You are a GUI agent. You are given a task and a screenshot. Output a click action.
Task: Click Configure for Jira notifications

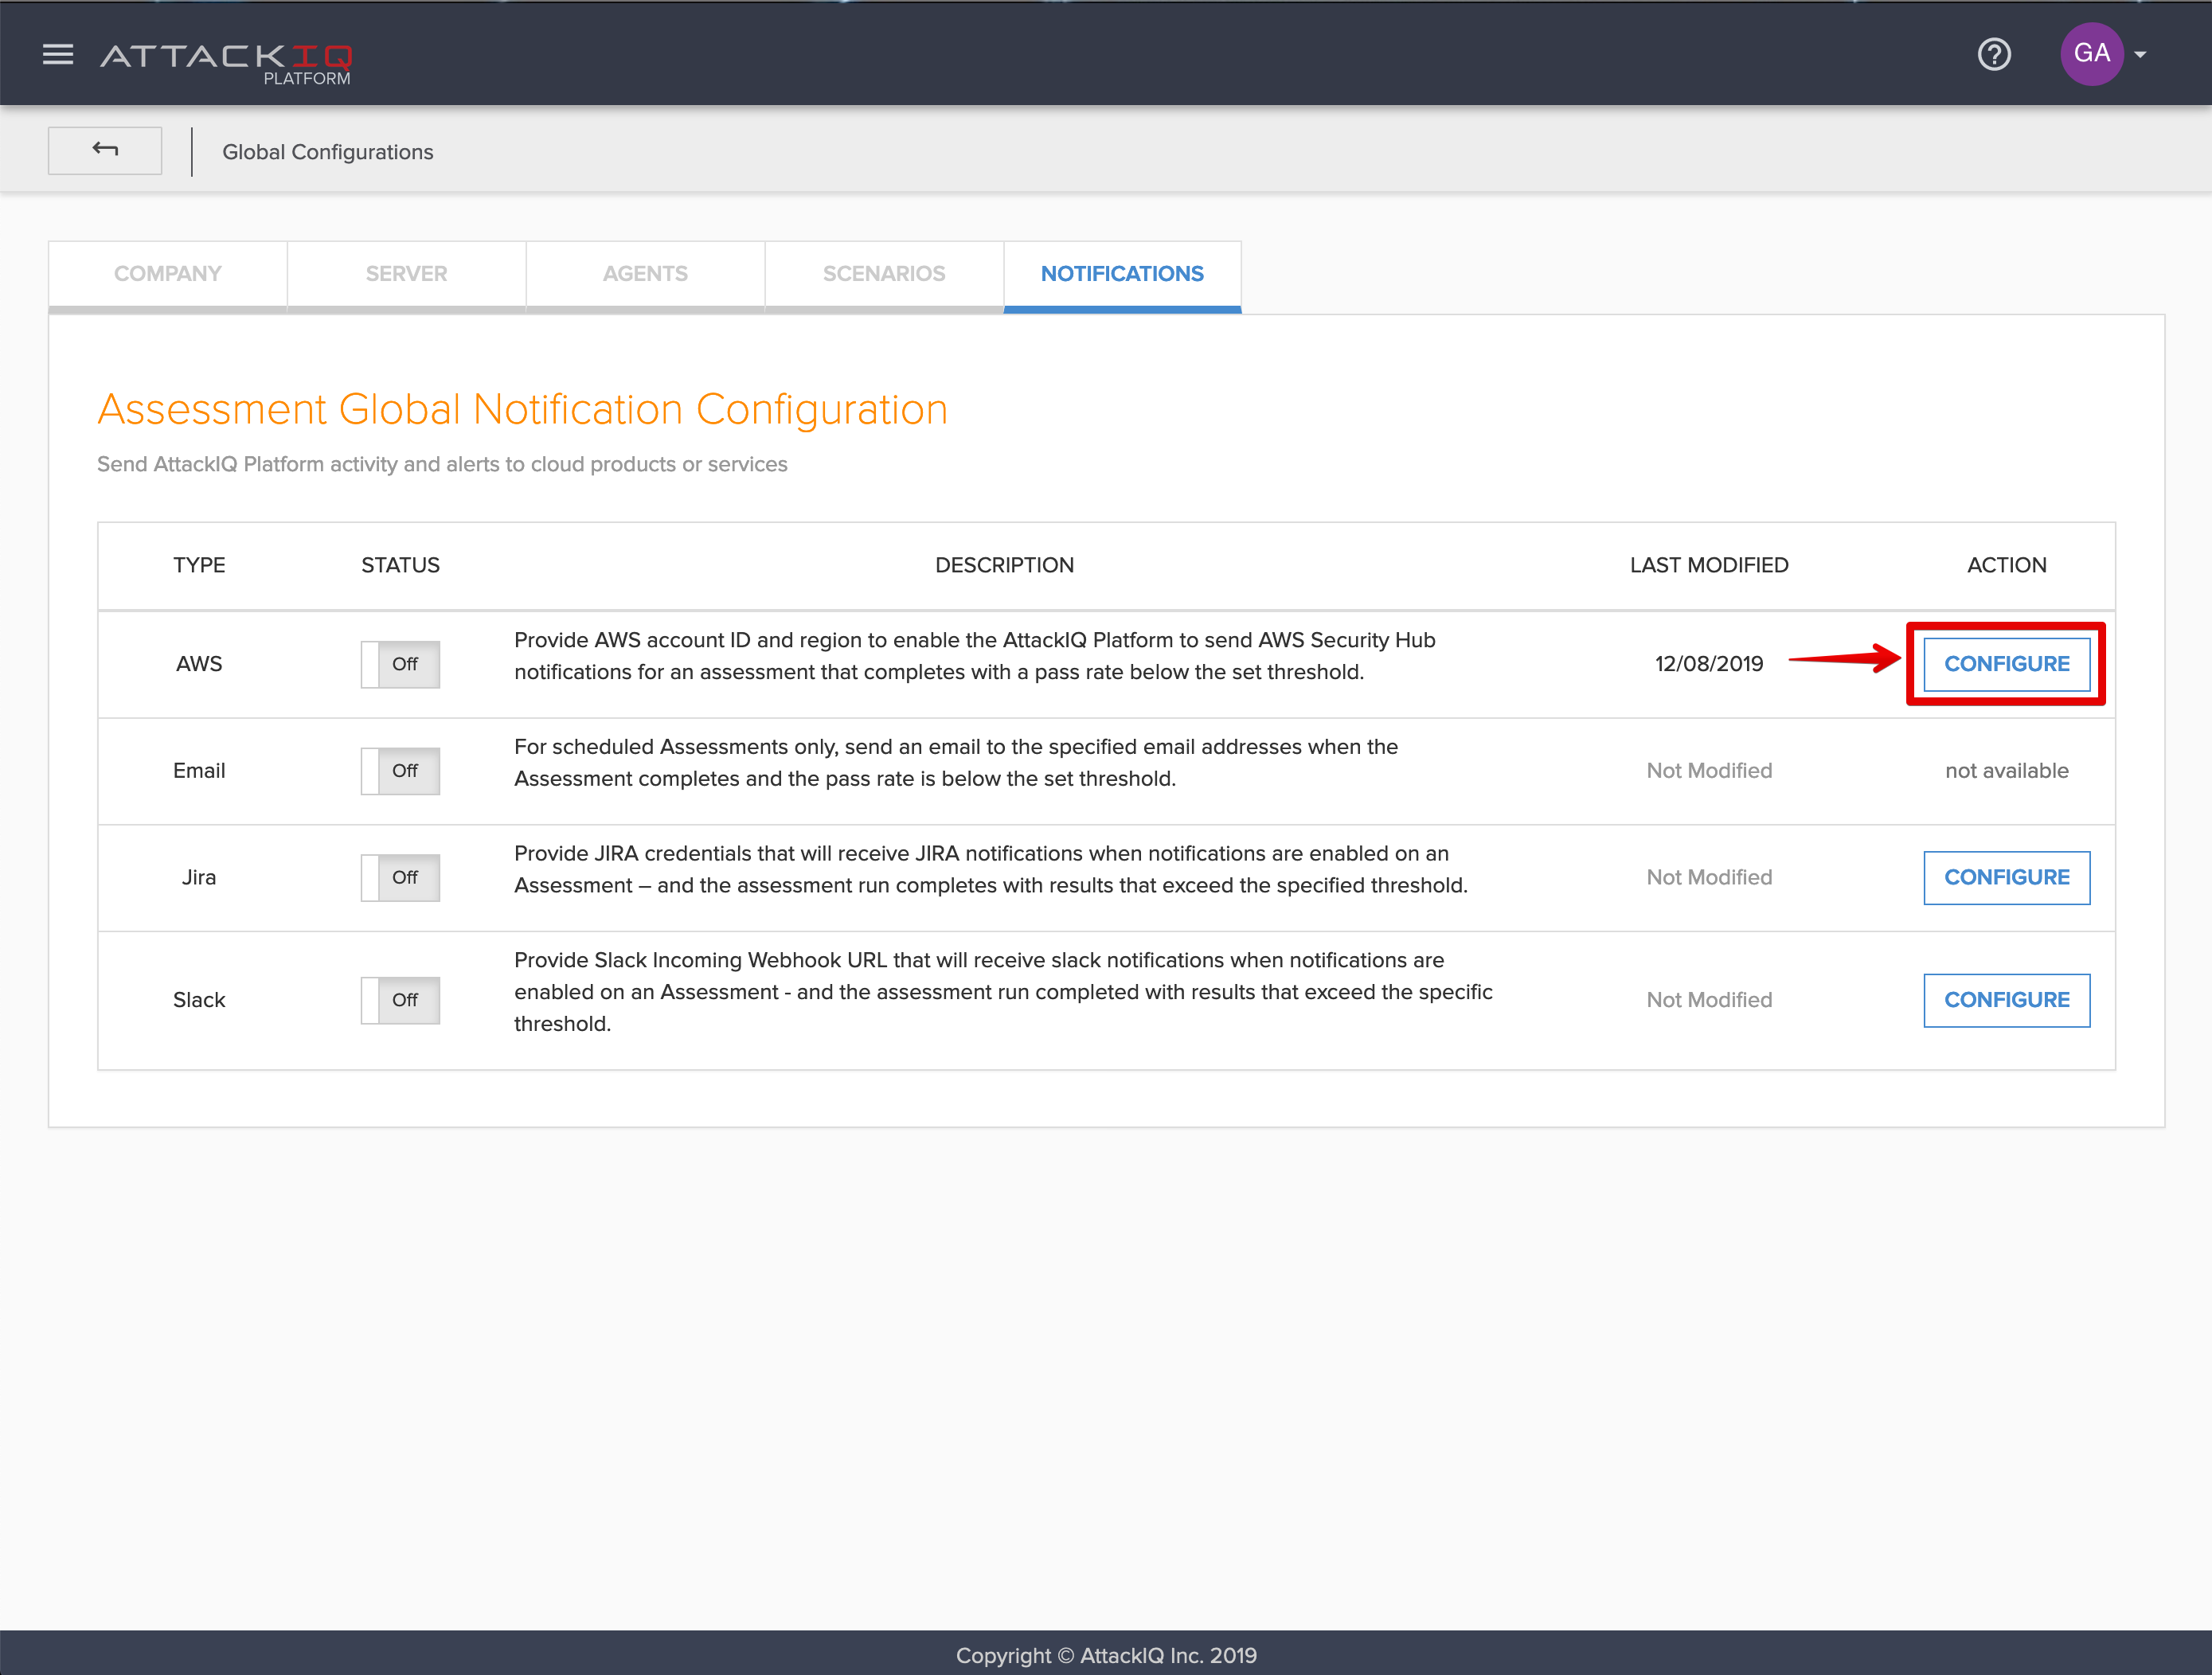2006,877
